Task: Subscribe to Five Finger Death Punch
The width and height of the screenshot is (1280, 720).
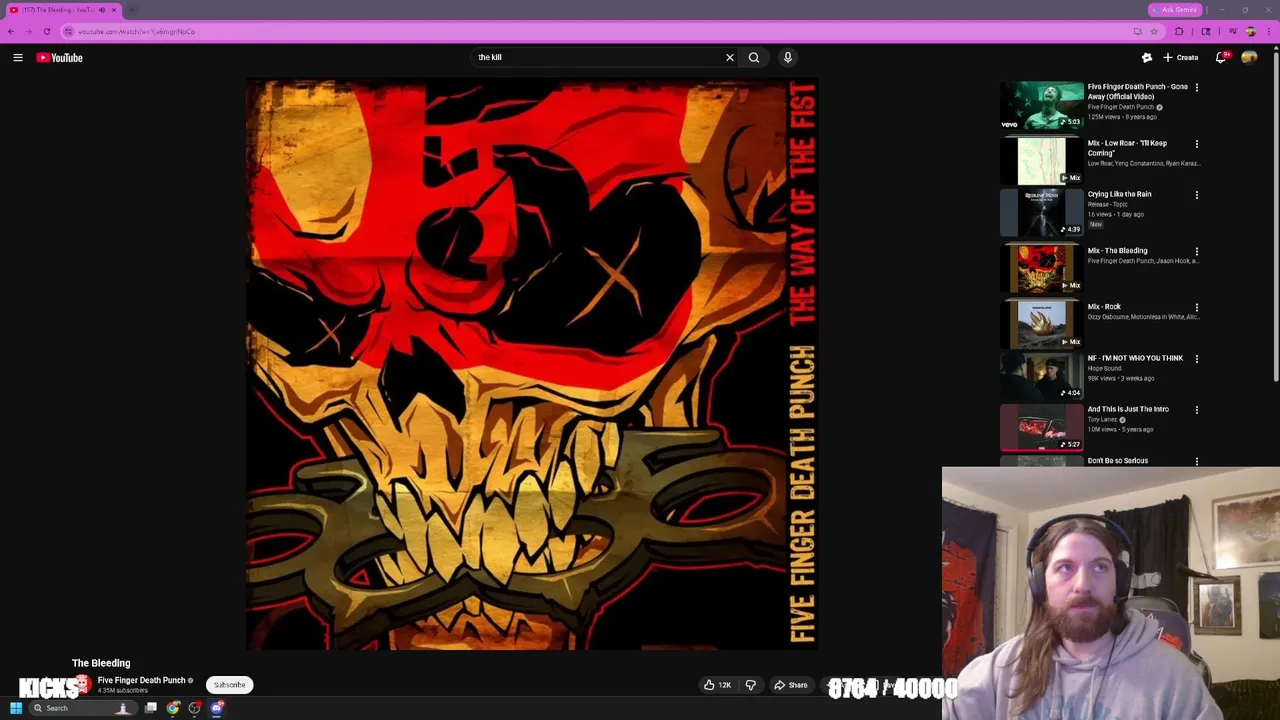Action: click(229, 685)
